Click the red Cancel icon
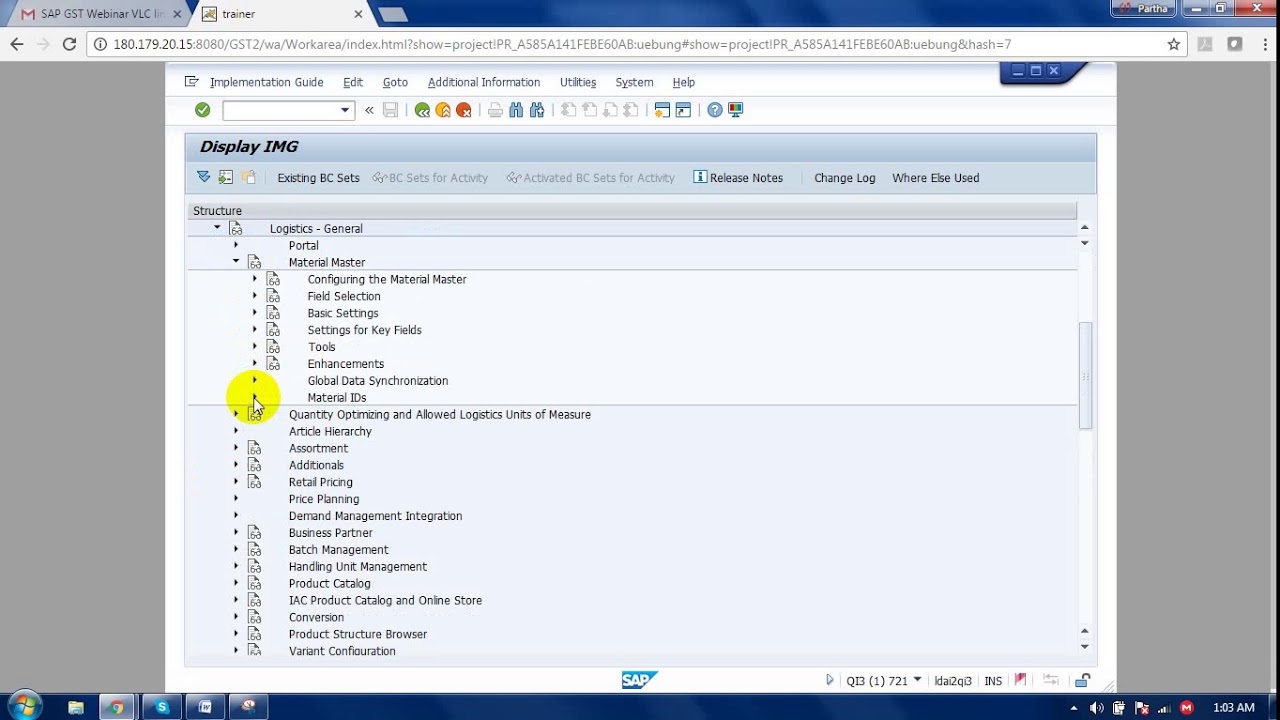Viewport: 1280px width, 720px height. 464,110
